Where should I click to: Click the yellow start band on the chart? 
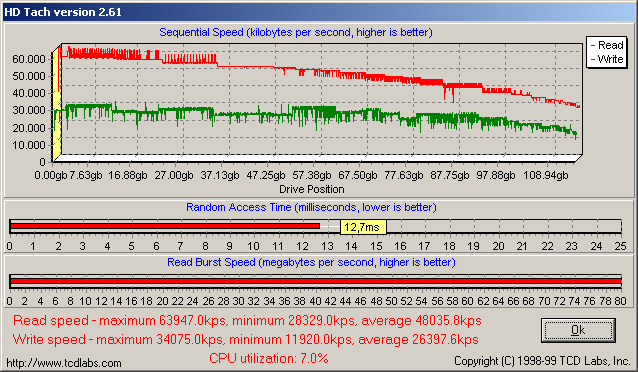[57, 104]
